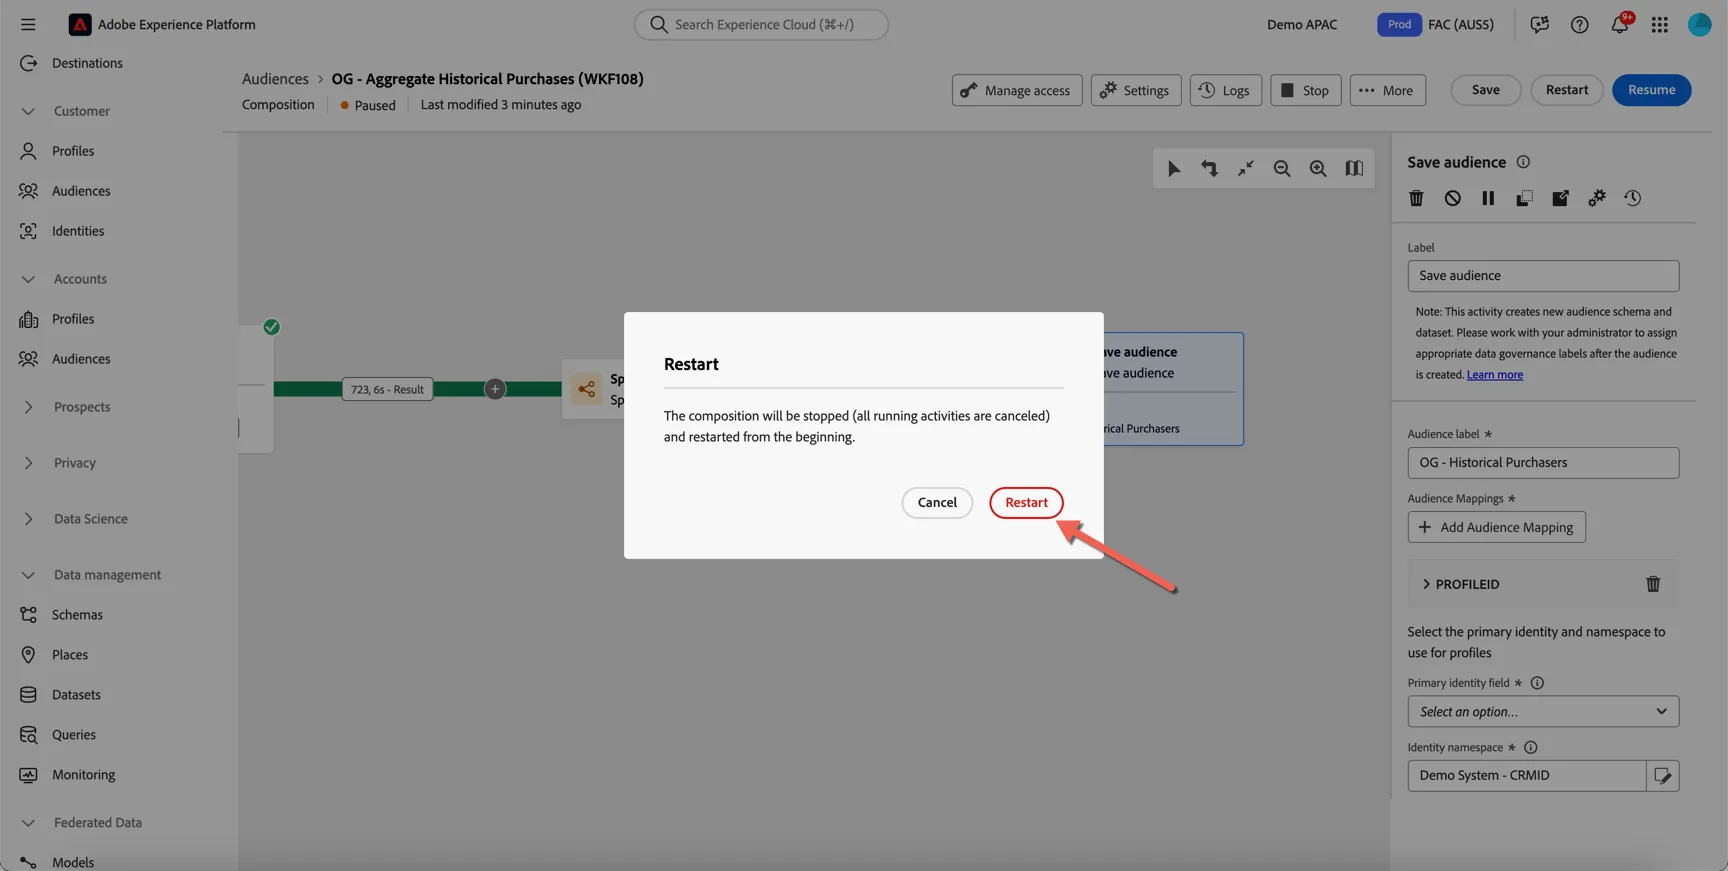Open activity history clock icon
Viewport: 1728px width, 871px height.
coord(1632,198)
